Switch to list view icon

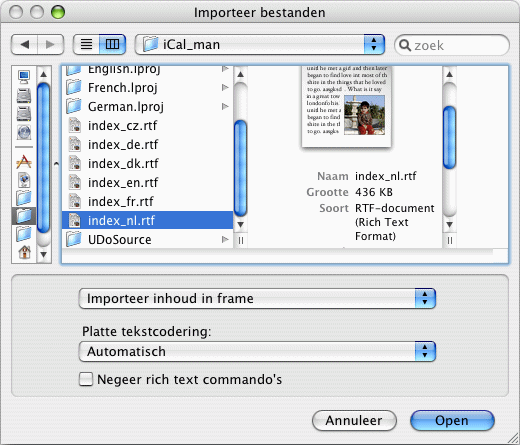click(86, 44)
